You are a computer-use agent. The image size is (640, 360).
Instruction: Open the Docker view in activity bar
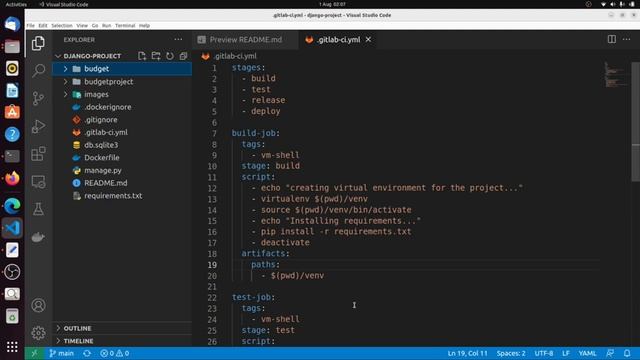point(38,237)
